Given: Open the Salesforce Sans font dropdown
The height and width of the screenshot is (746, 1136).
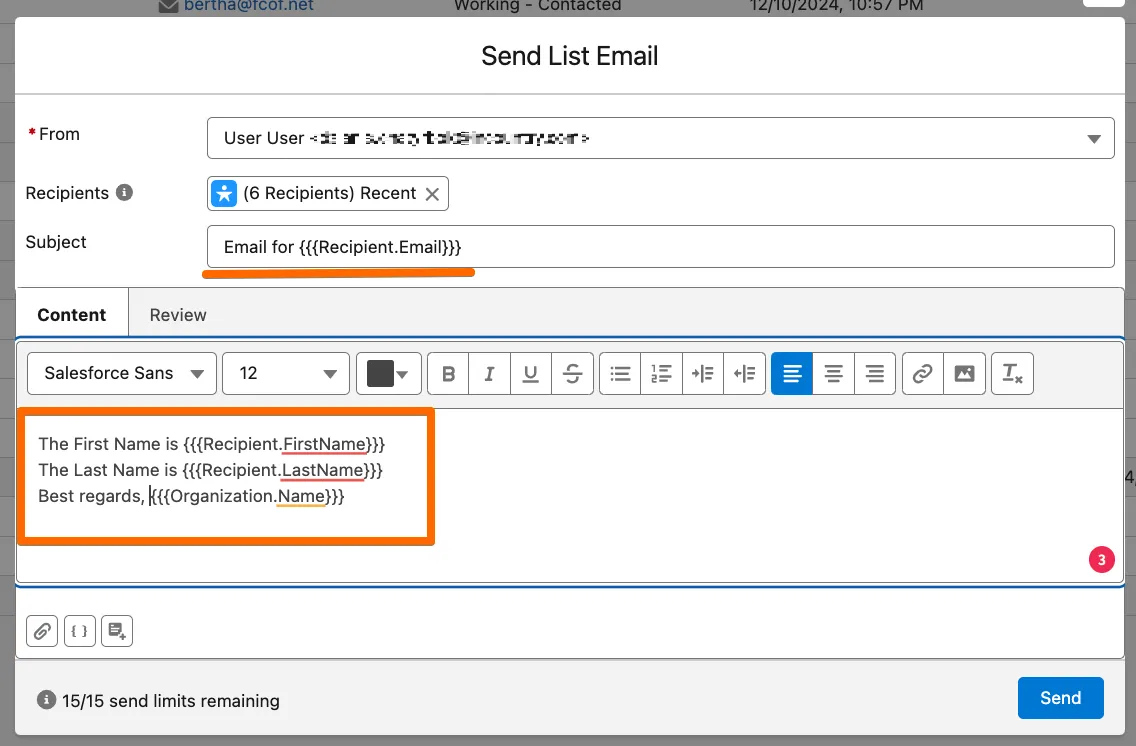Looking at the screenshot, I should [x=122, y=374].
